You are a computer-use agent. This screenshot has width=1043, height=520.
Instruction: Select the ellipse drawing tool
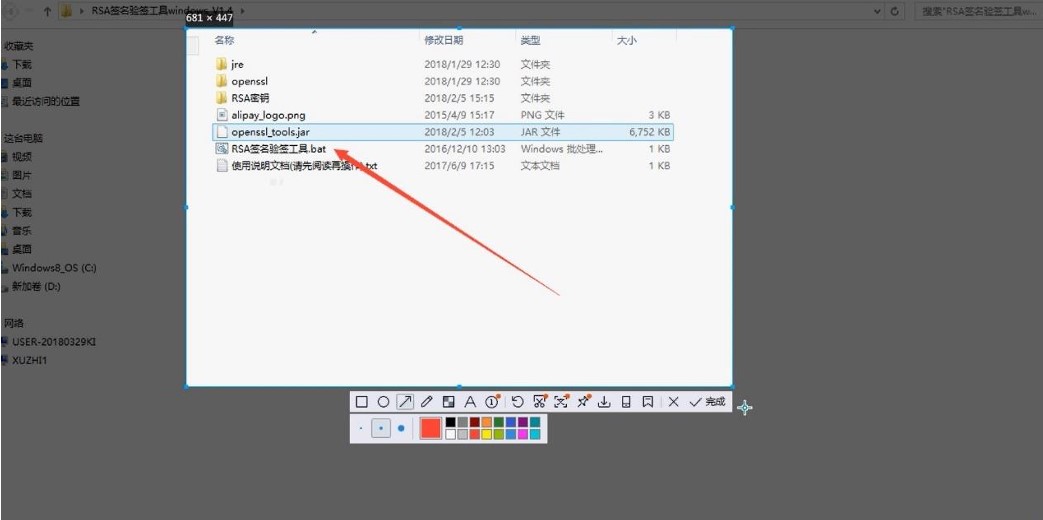point(383,402)
